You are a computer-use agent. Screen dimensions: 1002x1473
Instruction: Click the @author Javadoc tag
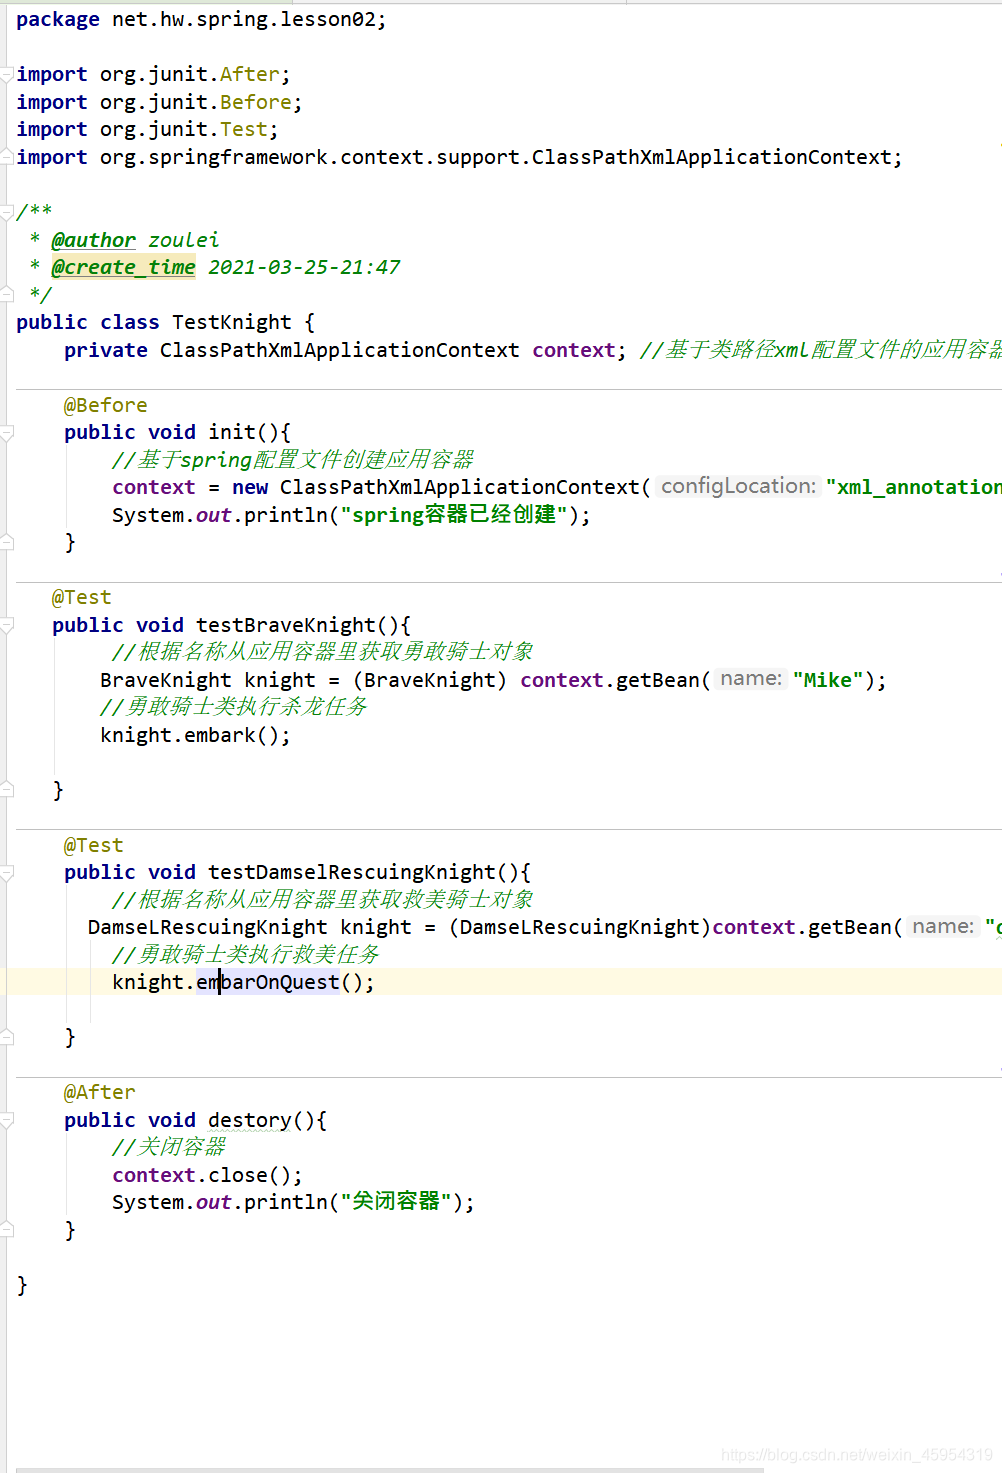coord(94,240)
